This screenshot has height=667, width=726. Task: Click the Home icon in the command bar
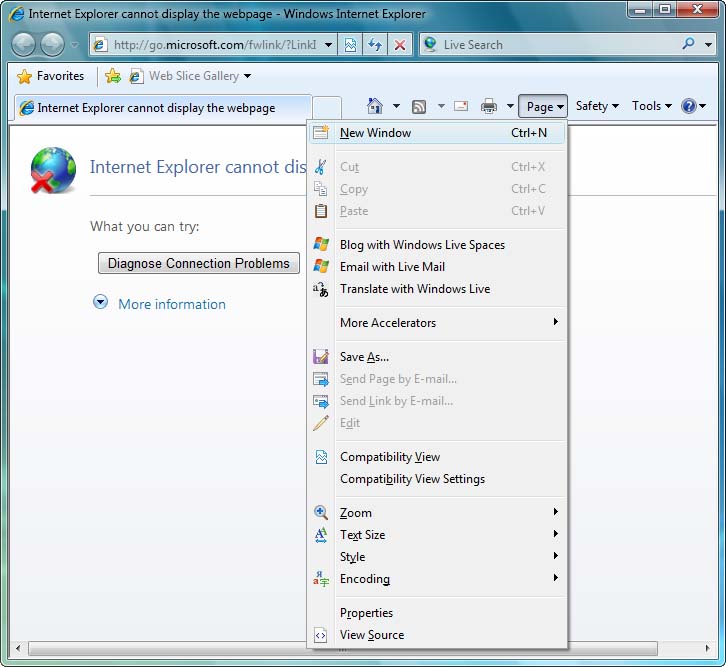pyautogui.click(x=375, y=106)
